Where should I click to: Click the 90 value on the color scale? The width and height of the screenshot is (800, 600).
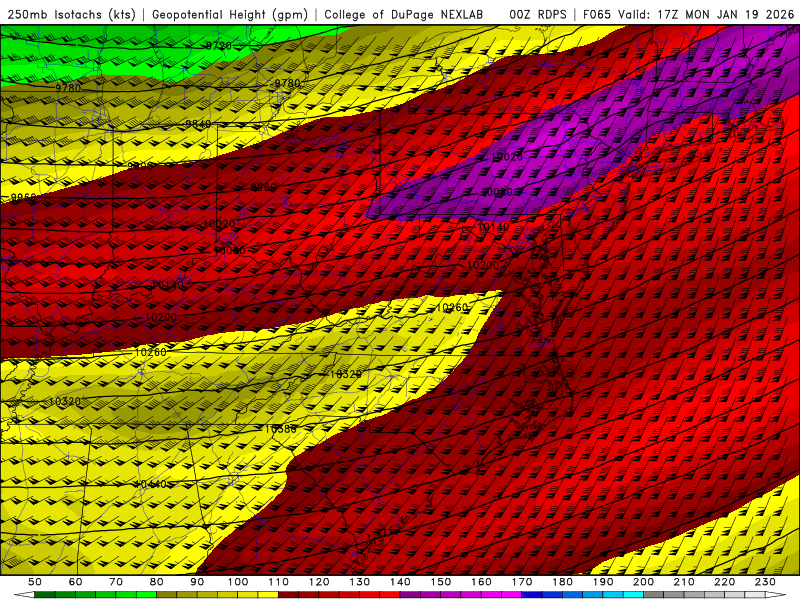tap(197, 582)
